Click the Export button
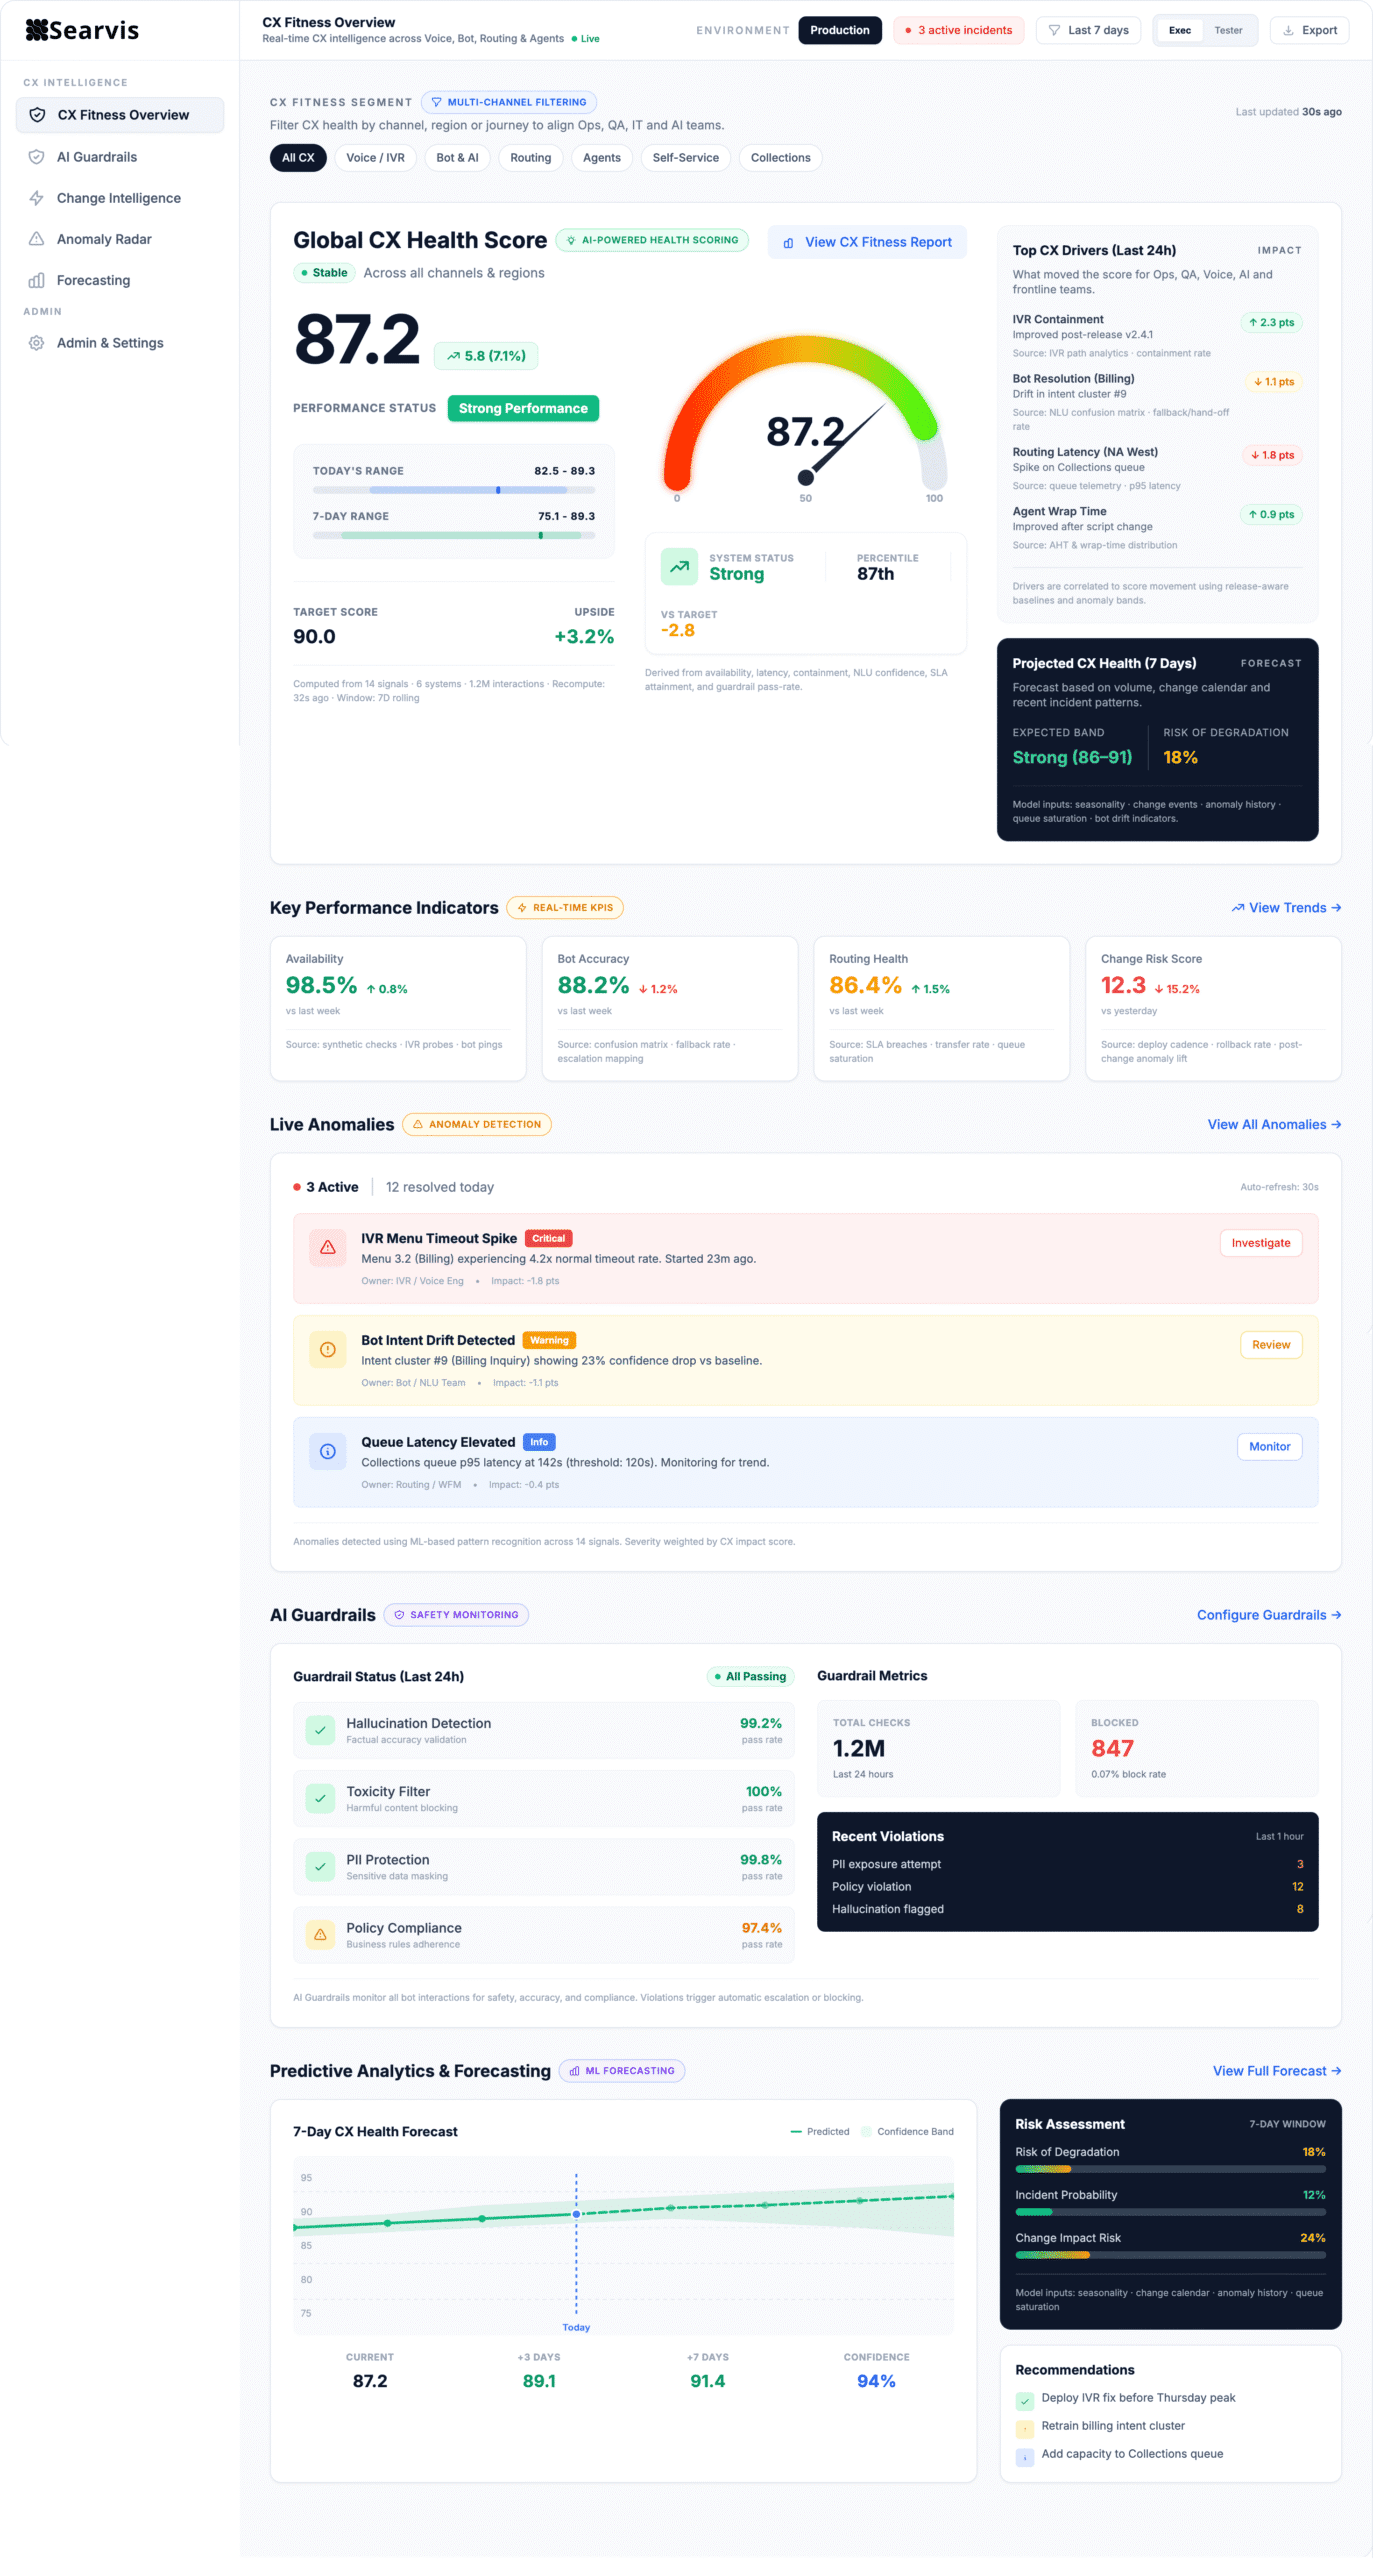This screenshot has width=1373, height=2560. point(1310,30)
